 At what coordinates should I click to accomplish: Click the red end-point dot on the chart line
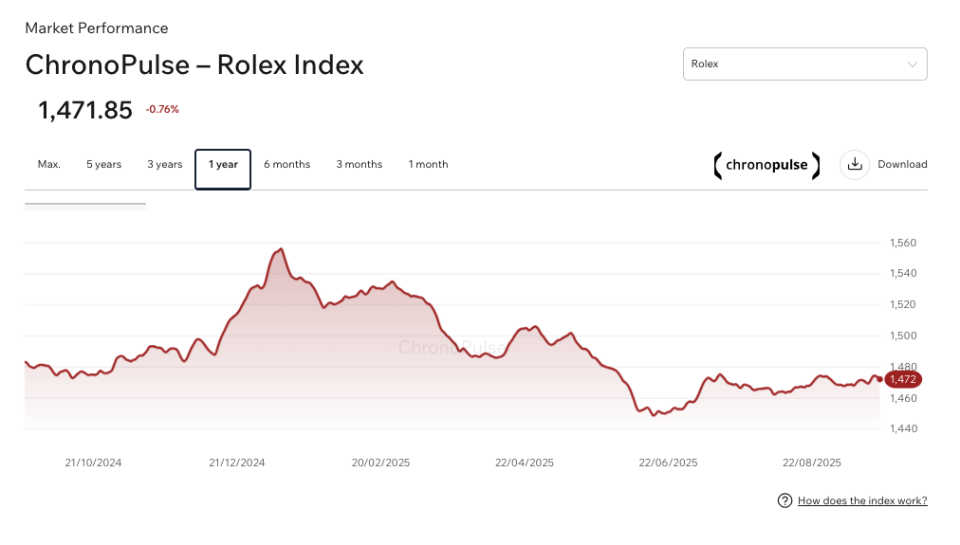[x=880, y=379]
